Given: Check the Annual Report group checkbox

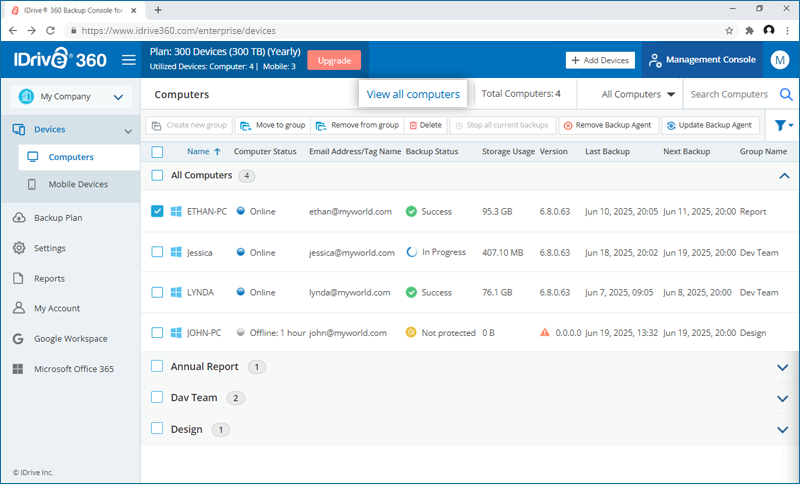Looking at the screenshot, I should tap(157, 366).
